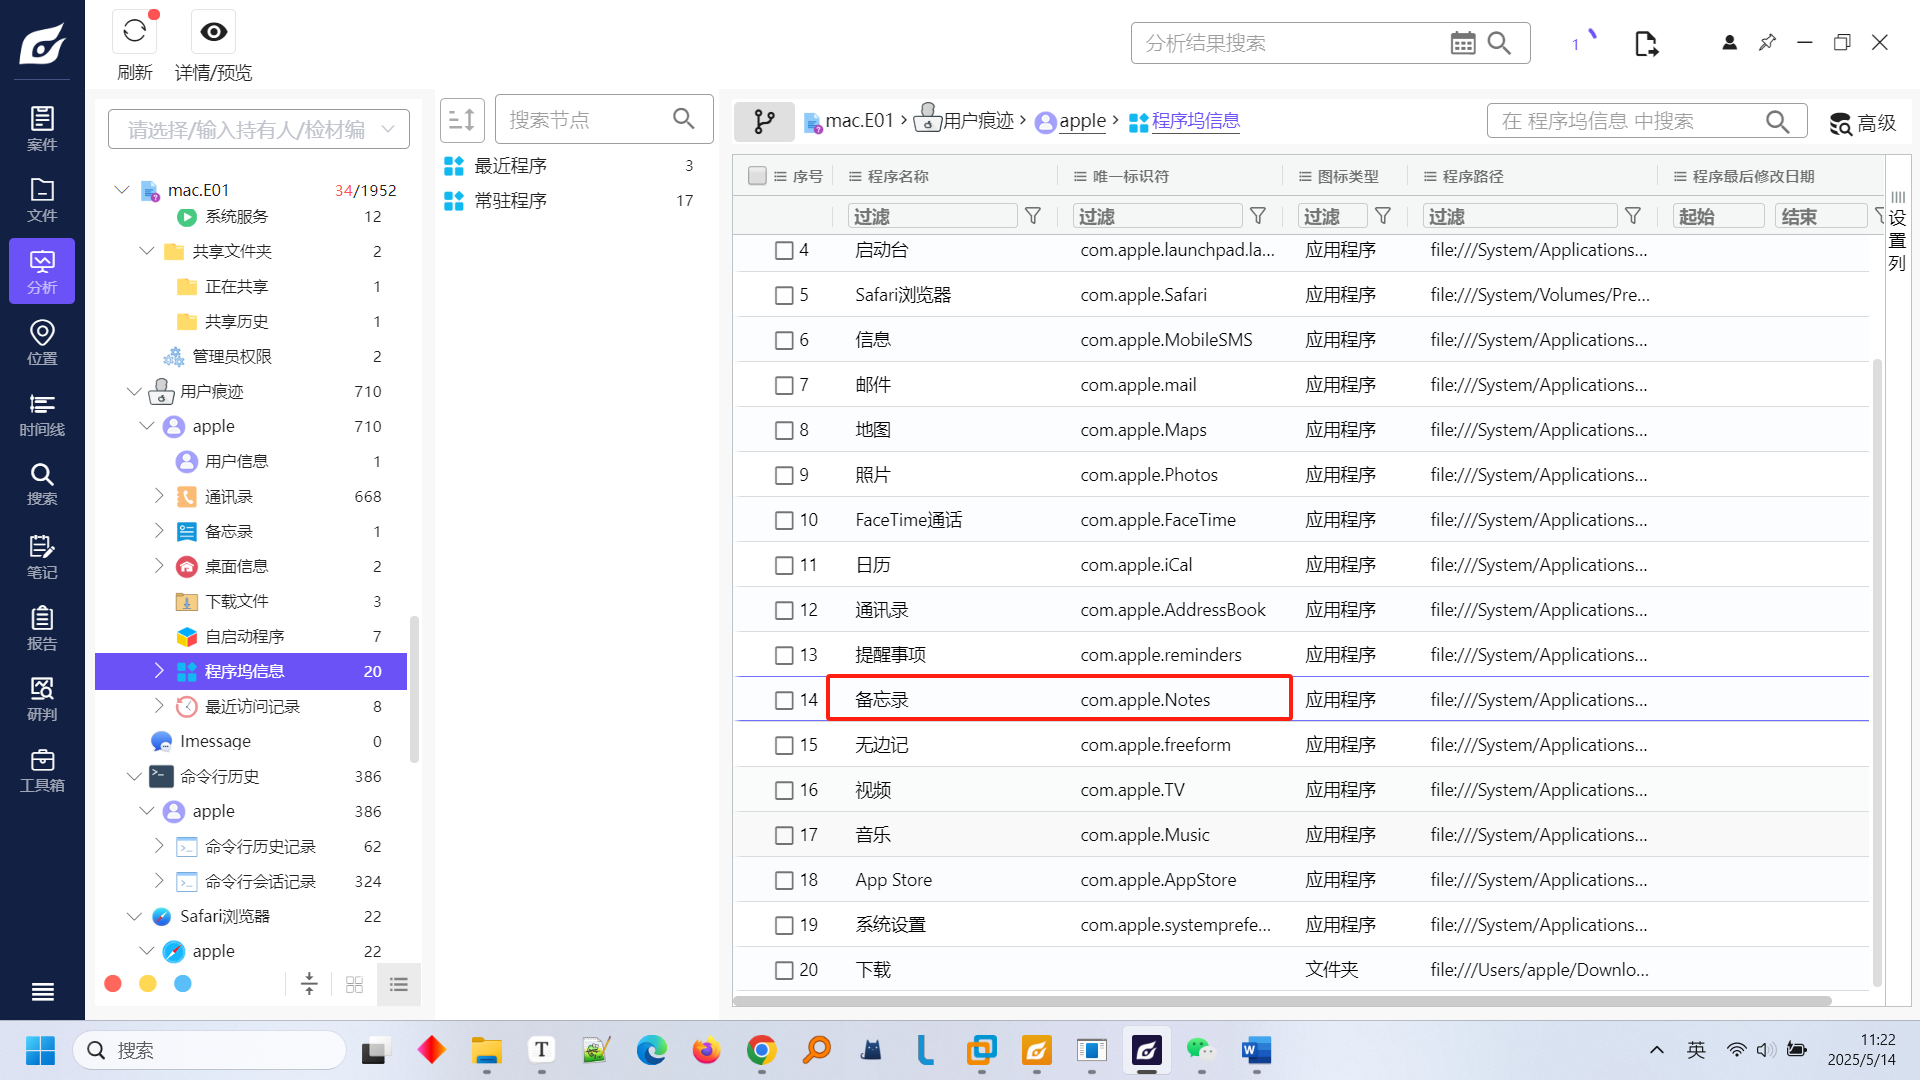Expand the 最近访问记录 tree node
Screen dimensions: 1920x1080
click(159, 706)
